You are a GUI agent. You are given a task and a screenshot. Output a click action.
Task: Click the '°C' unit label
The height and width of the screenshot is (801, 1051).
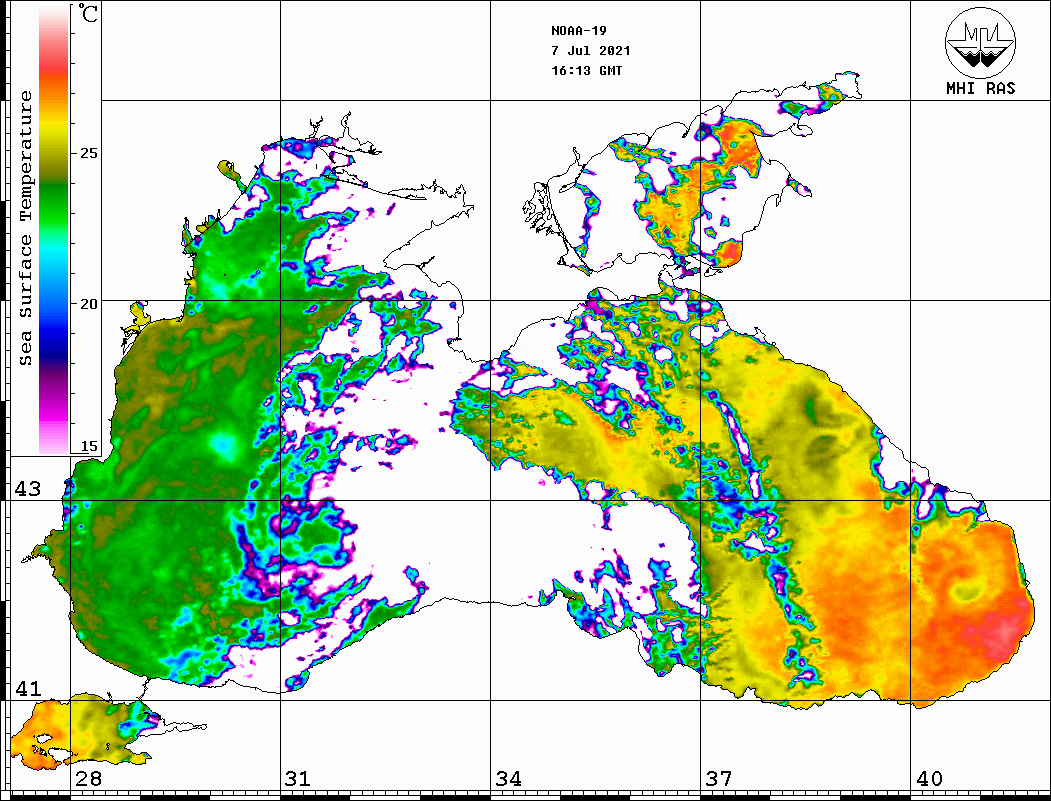click(x=88, y=14)
